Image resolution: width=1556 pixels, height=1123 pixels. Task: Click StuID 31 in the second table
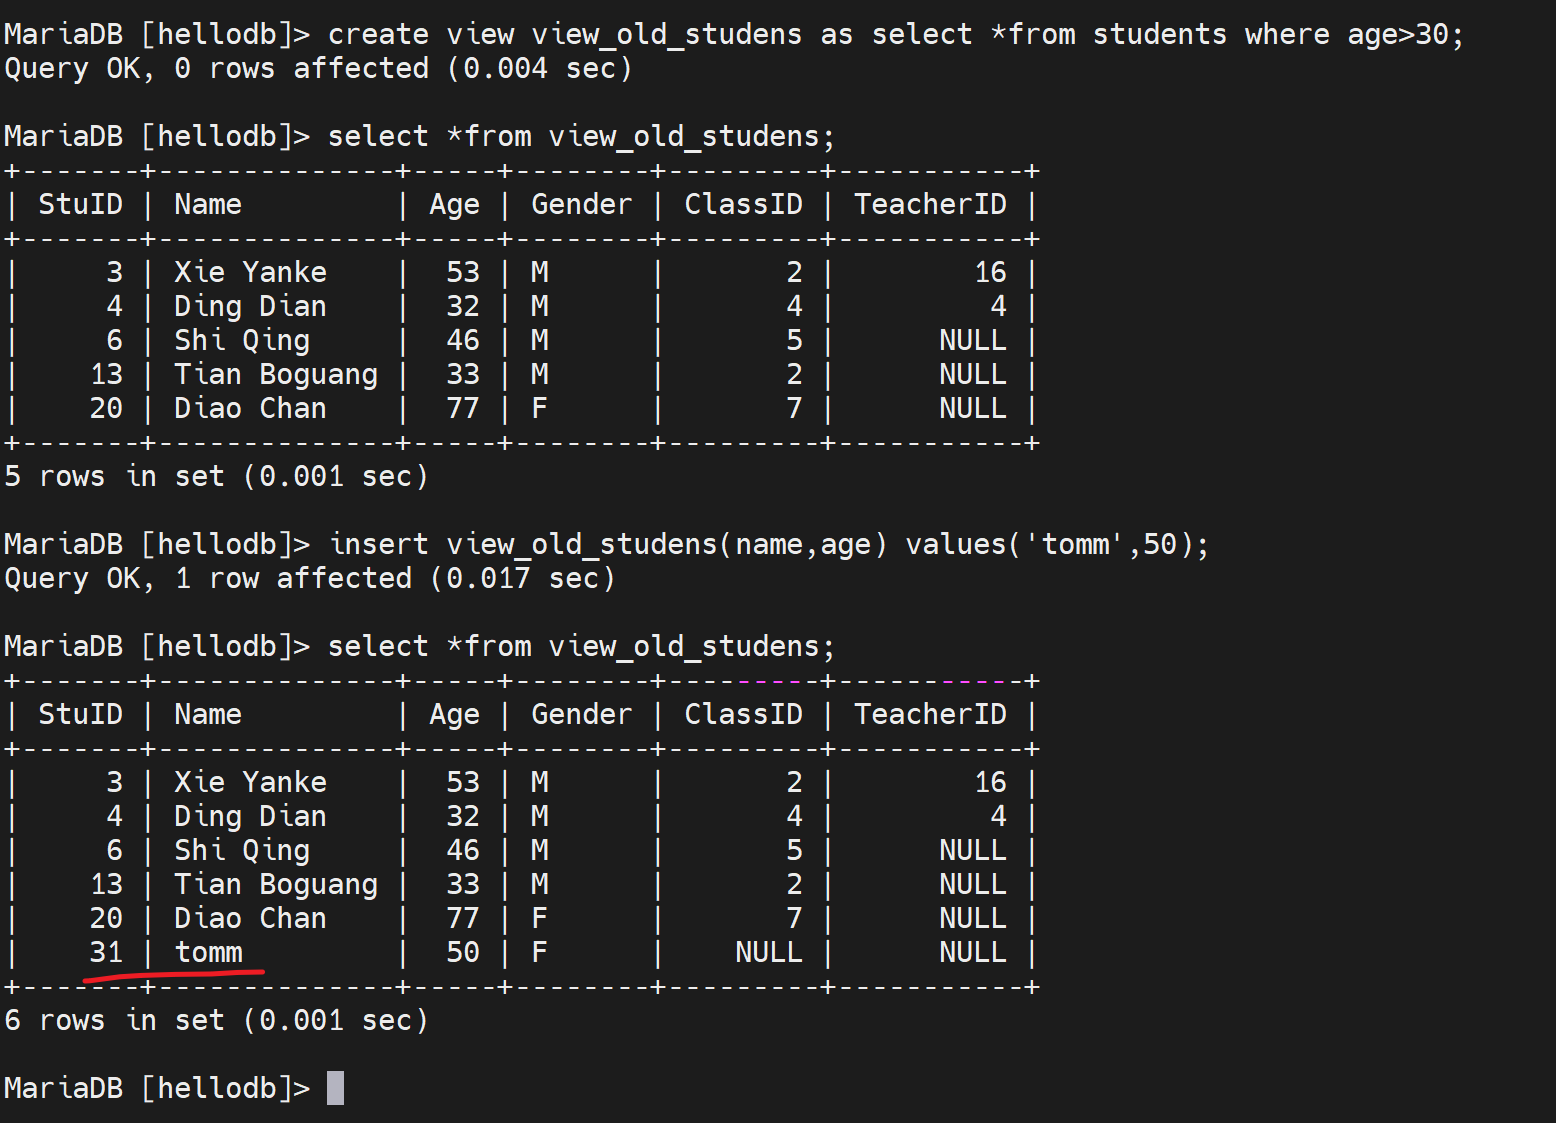[x=106, y=952]
